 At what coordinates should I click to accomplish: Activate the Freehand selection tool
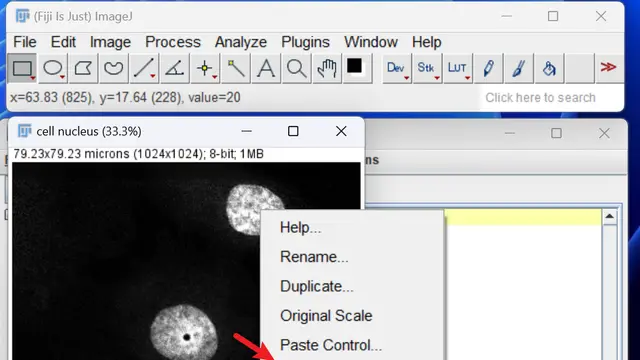(x=113, y=68)
